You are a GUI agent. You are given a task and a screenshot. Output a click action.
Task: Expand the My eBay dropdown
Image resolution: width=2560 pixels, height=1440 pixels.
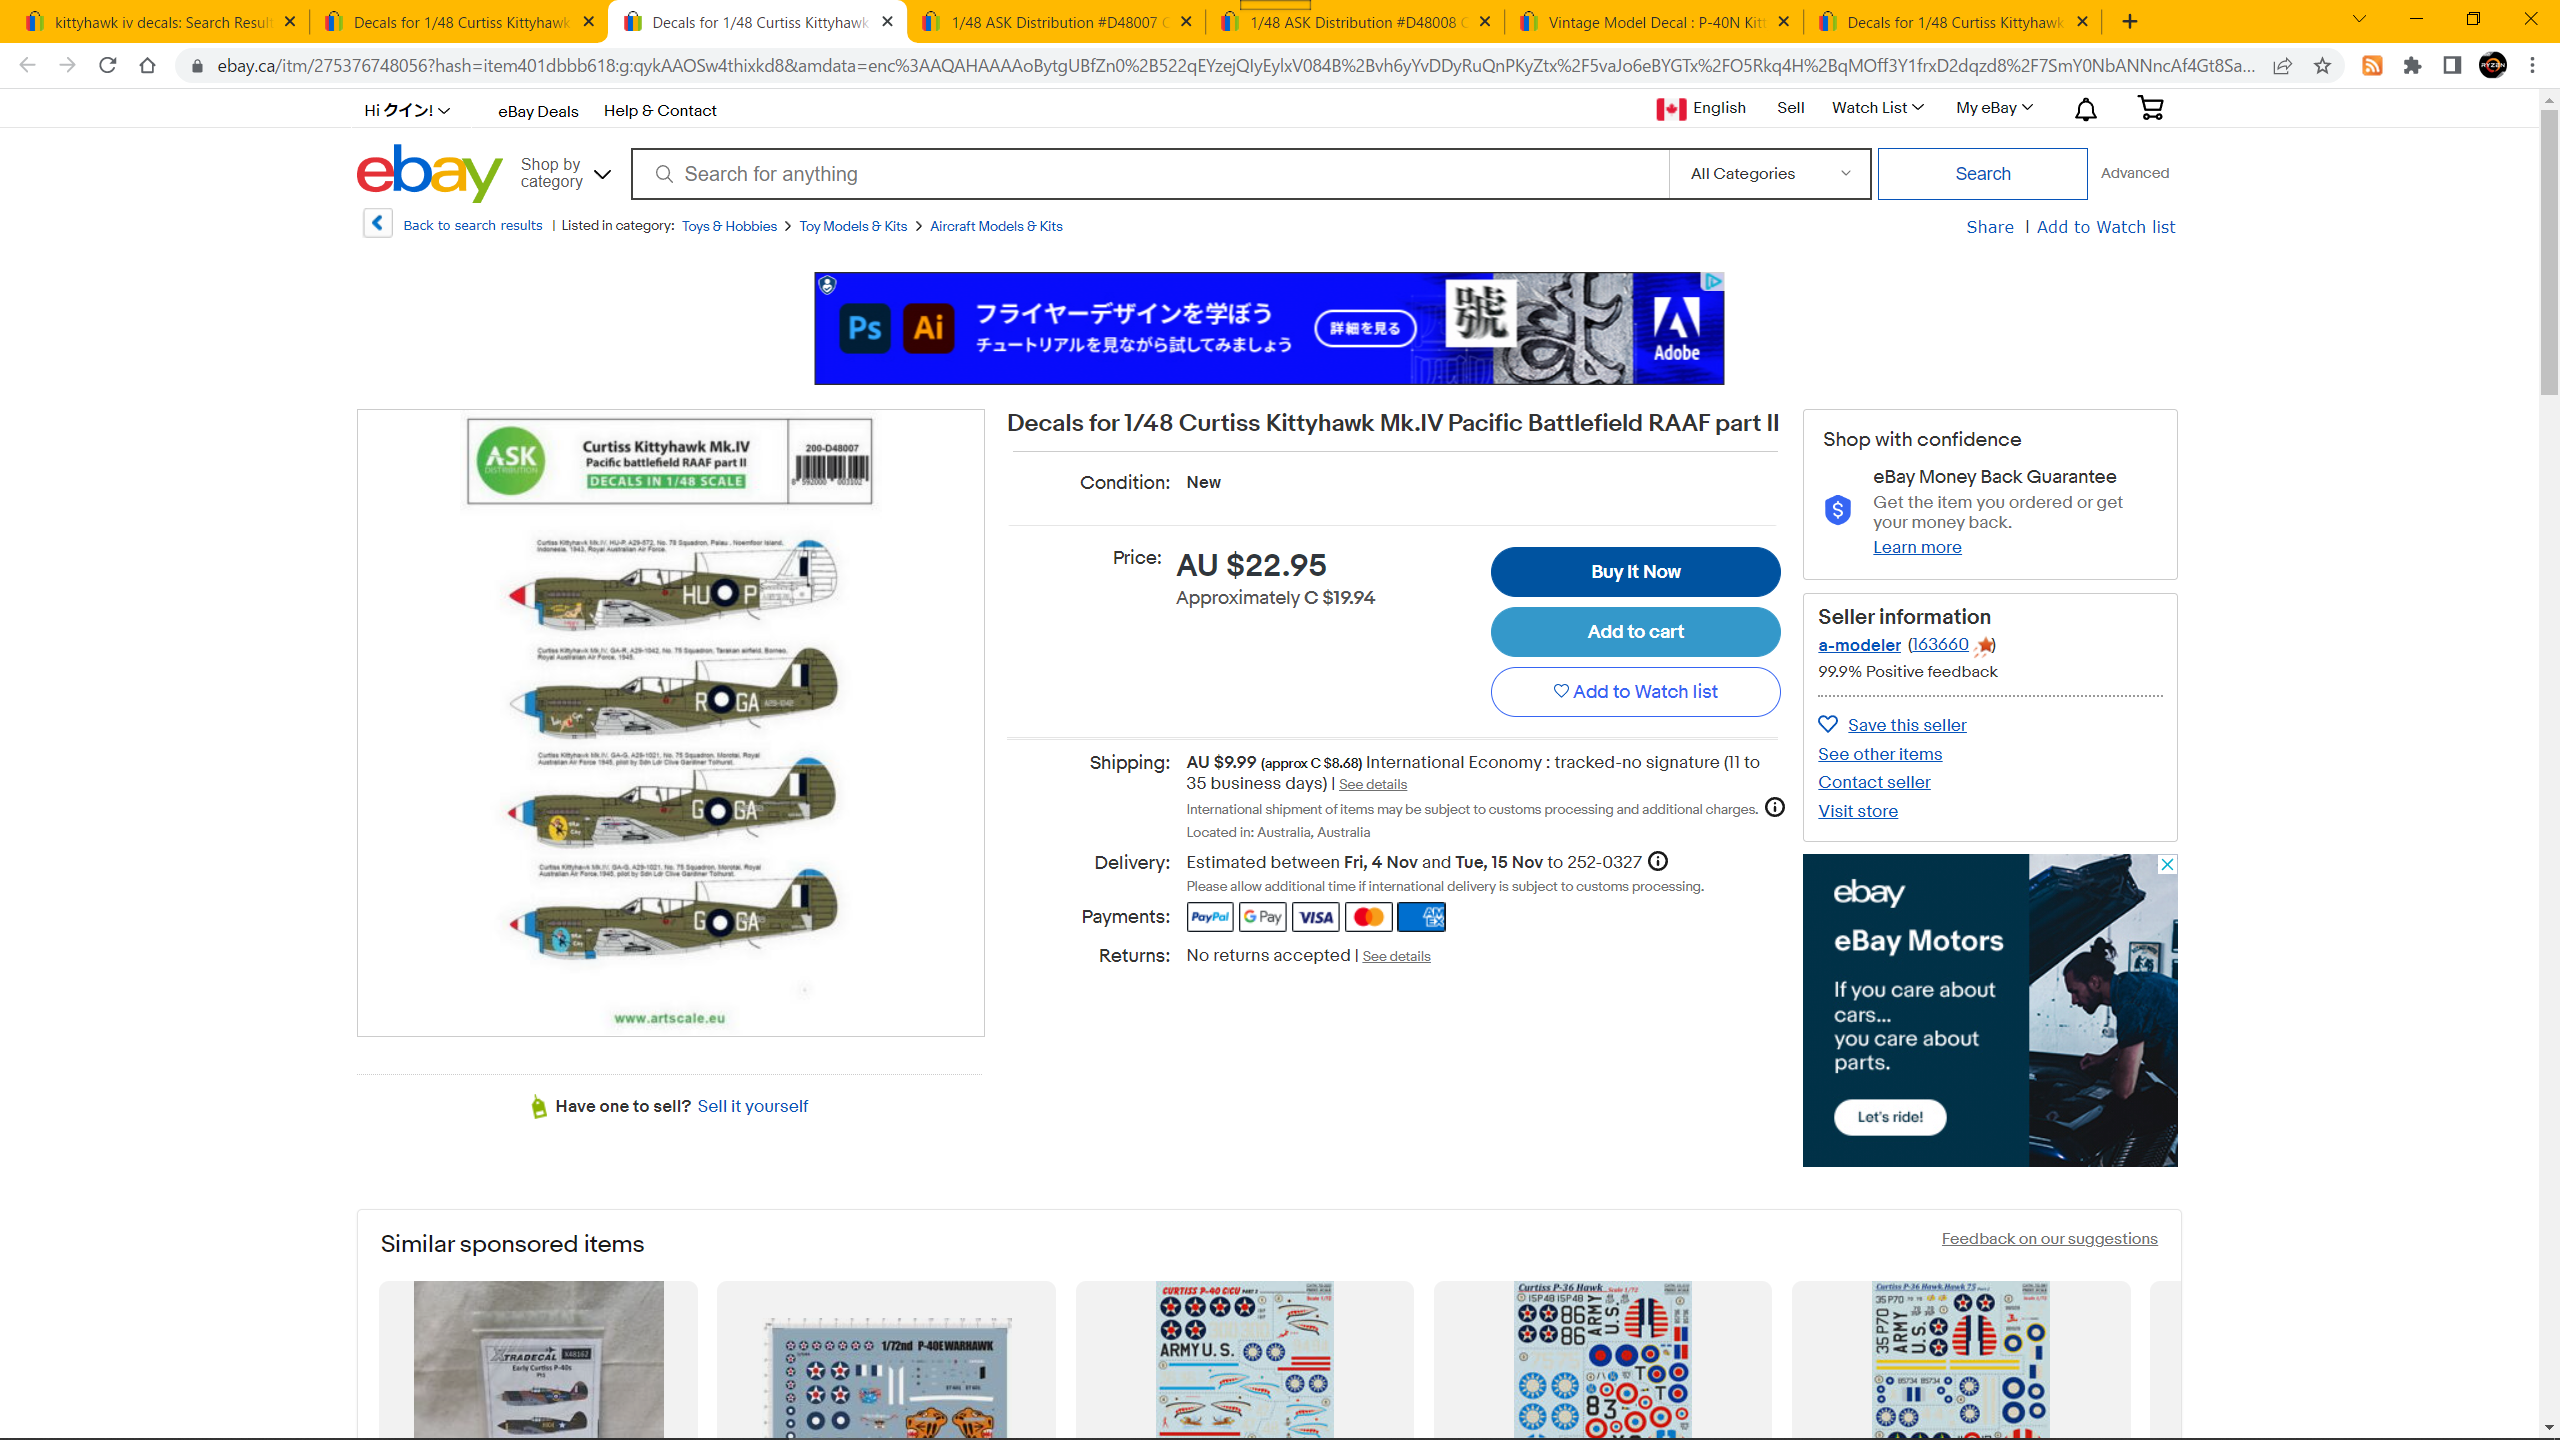pos(1994,108)
